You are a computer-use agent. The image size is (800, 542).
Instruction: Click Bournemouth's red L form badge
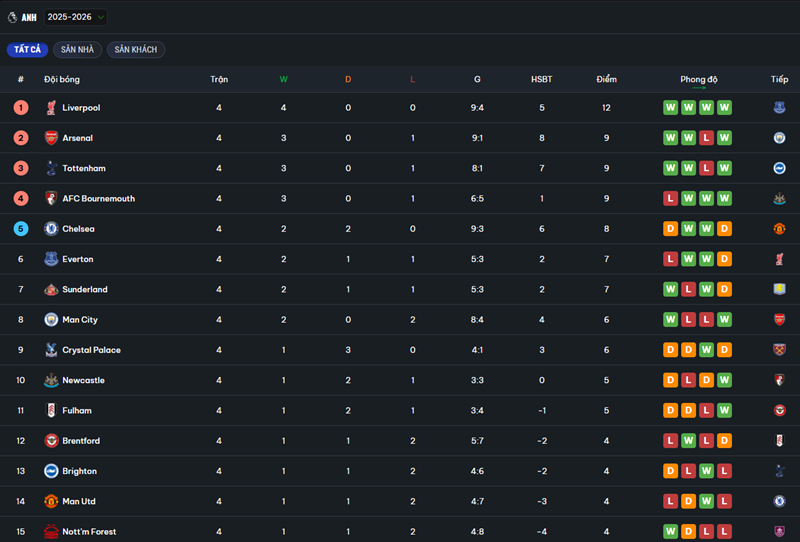coord(671,199)
